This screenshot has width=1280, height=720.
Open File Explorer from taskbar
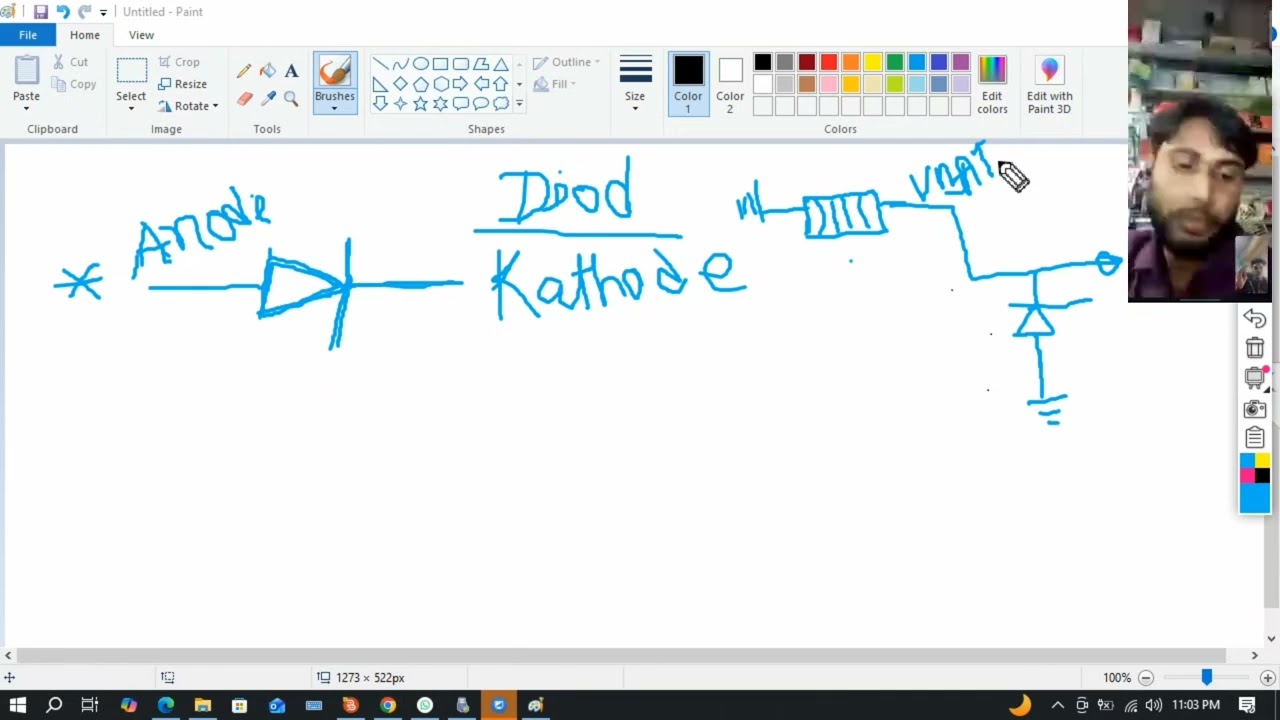pos(203,705)
